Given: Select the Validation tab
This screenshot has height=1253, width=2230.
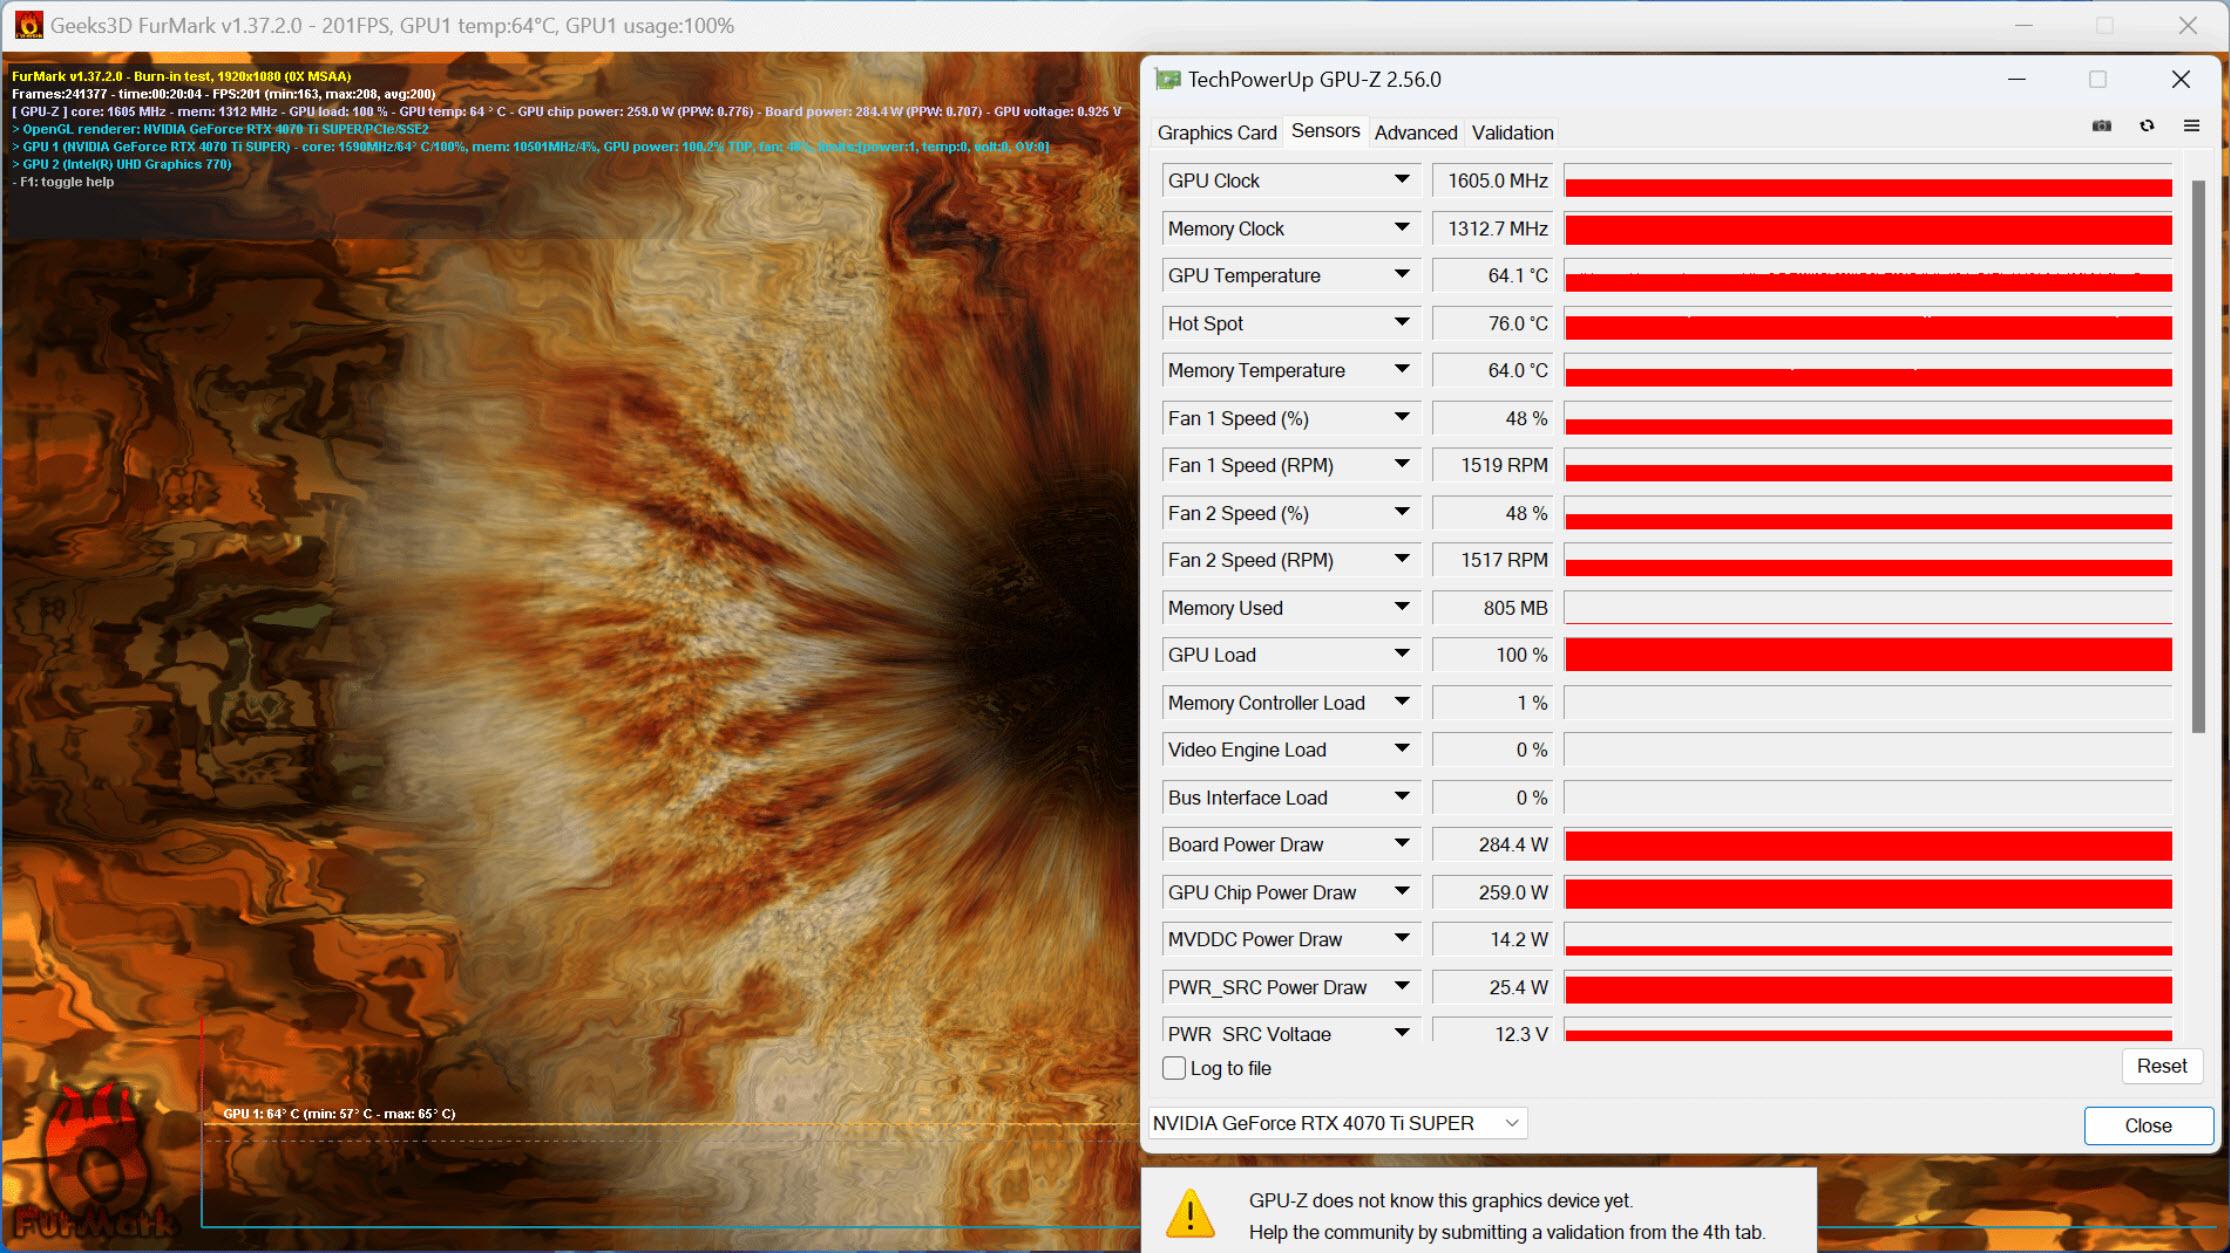Looking at the screenshot, I should [x=1512, y=132].
